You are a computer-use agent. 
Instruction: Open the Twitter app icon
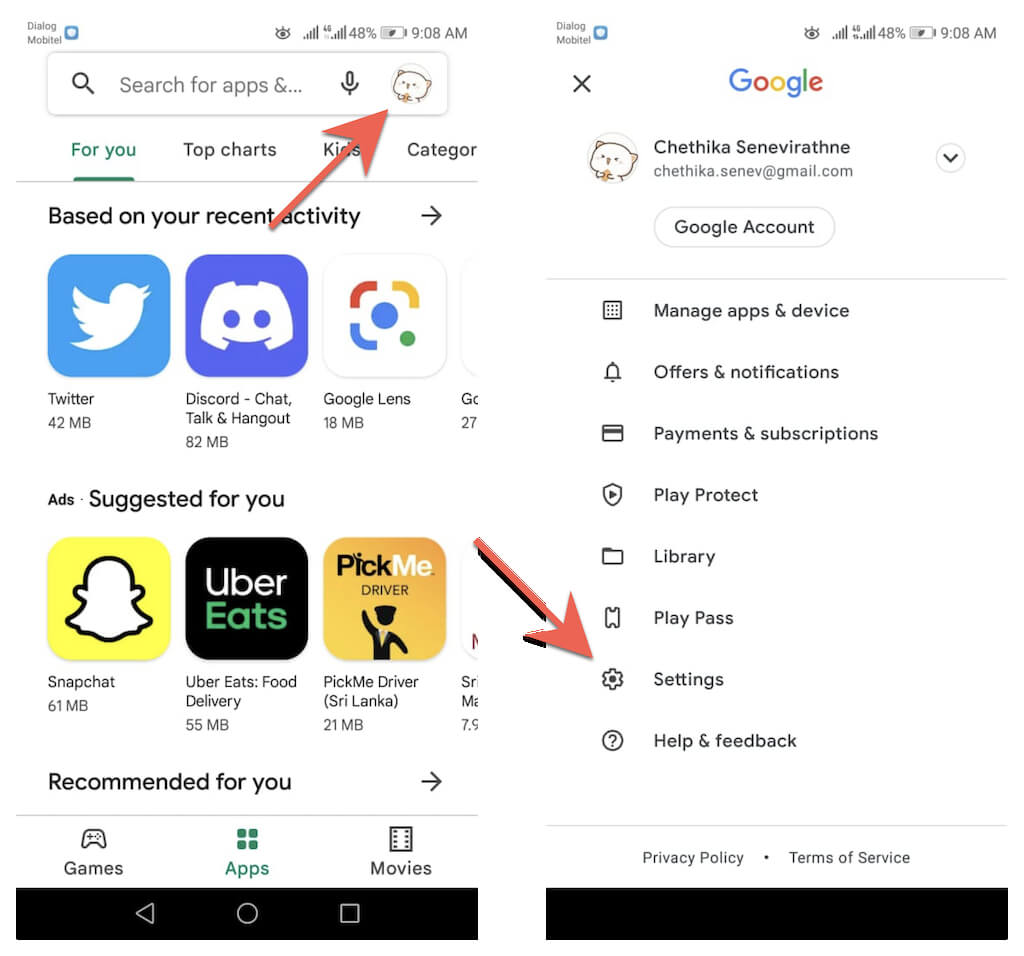109,315
